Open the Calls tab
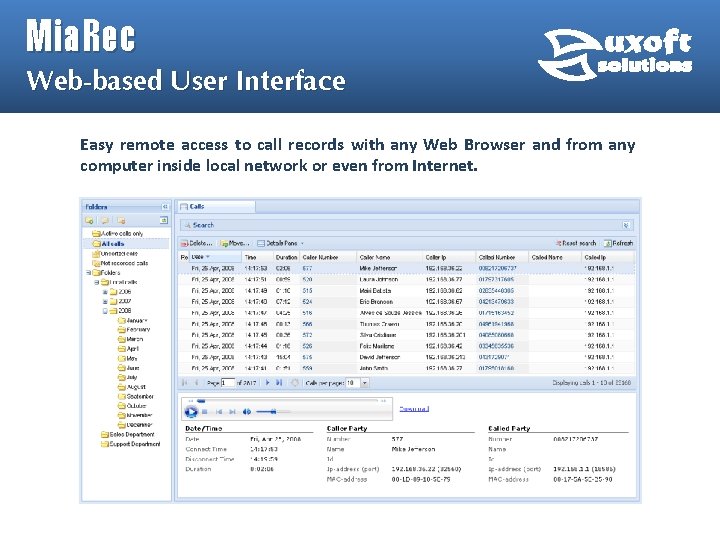Viewport: 720px width, 540px height. (x=217, y=207)
